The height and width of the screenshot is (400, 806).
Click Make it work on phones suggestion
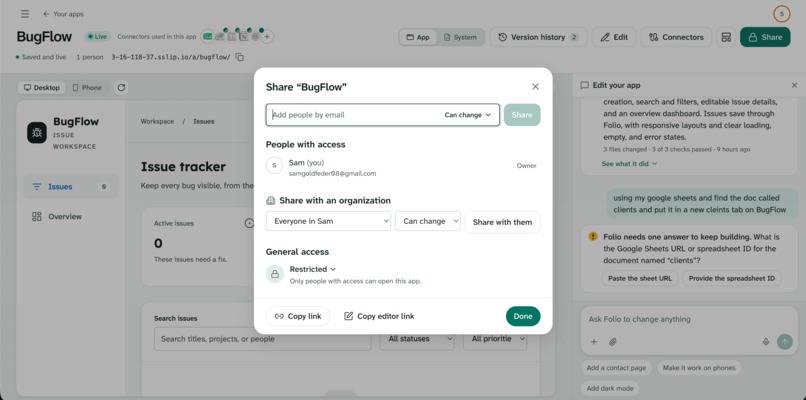pyautogui.click(x=699, y=368)
